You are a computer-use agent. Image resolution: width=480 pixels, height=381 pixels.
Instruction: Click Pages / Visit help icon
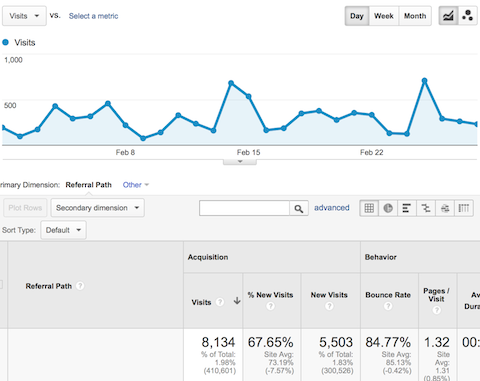coord(437,310)
